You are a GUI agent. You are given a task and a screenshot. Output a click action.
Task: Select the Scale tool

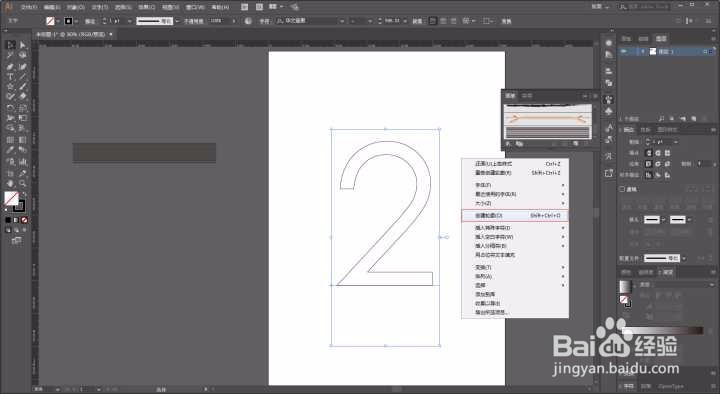click(22, 108)
